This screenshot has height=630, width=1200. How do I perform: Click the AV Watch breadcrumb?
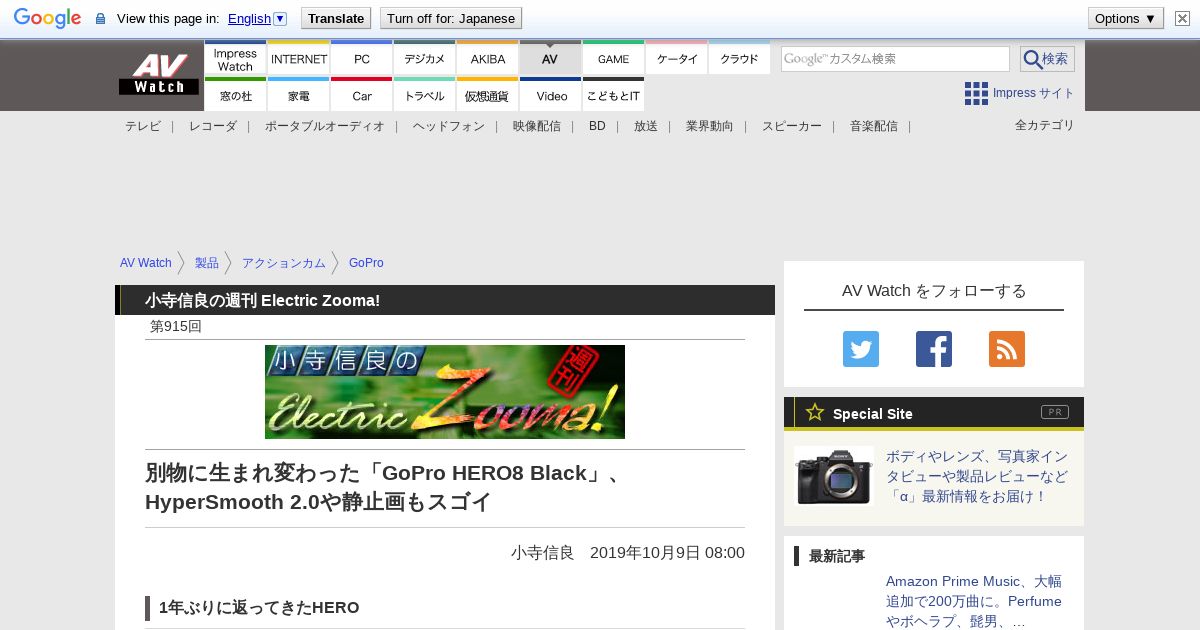[x=146, y=263]
